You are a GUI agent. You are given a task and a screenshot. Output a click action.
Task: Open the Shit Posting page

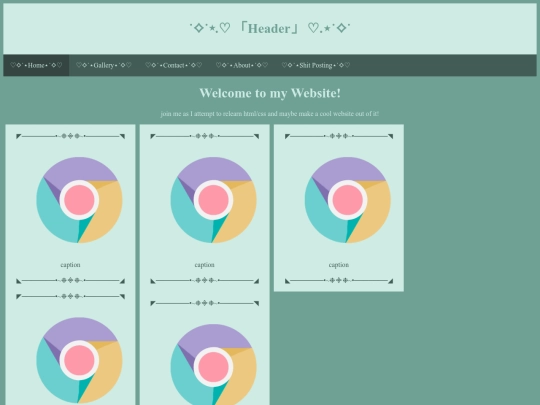coord(316,65)
